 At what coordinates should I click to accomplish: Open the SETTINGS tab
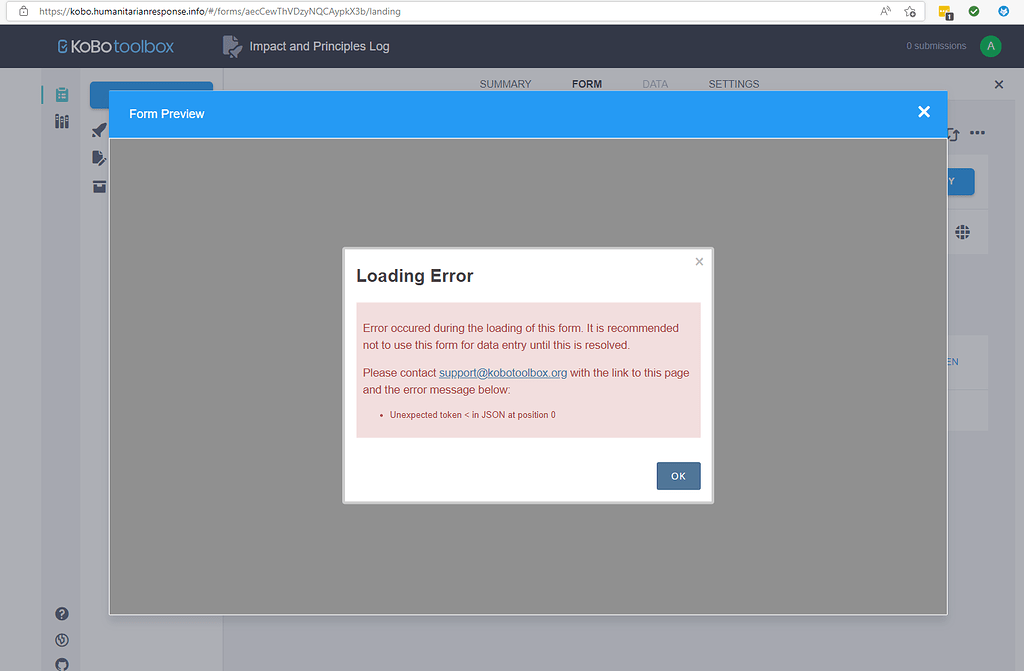click(x=733, y=84)
